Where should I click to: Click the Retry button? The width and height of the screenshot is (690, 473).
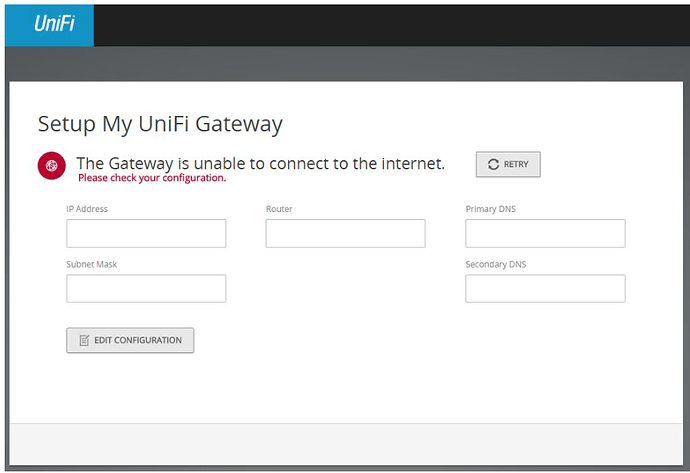pyautogui.click(x=508, y=164)
